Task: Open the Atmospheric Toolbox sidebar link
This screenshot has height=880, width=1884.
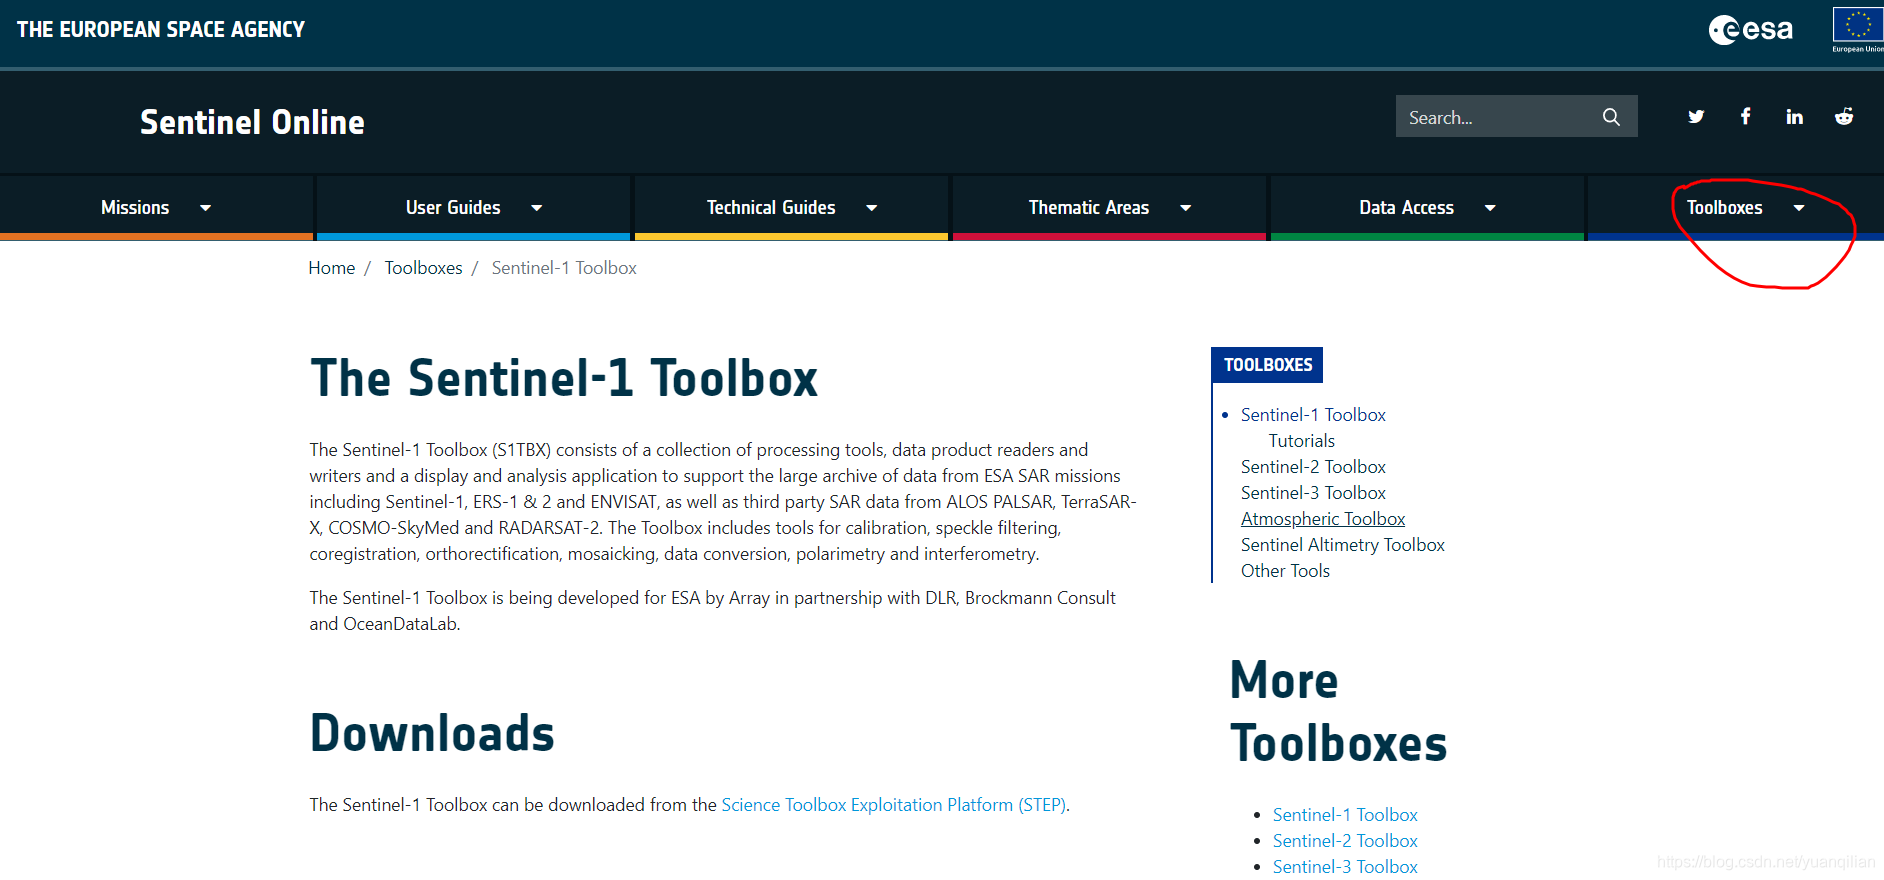Action: tap(1323, 519)
